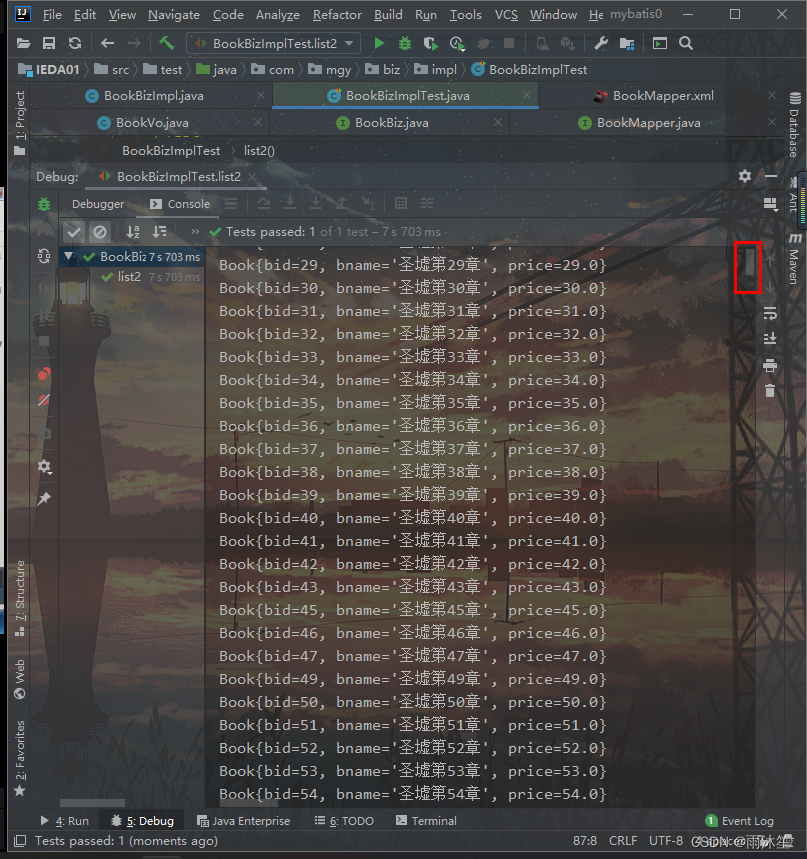Switch to BookBiz.java editor tab
807x859 pixels.
click(391, 123)
